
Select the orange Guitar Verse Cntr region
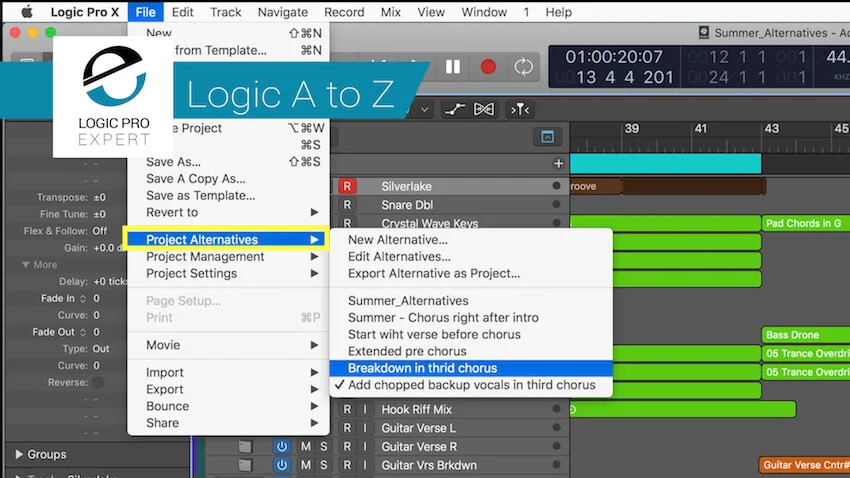coord(804,465)
